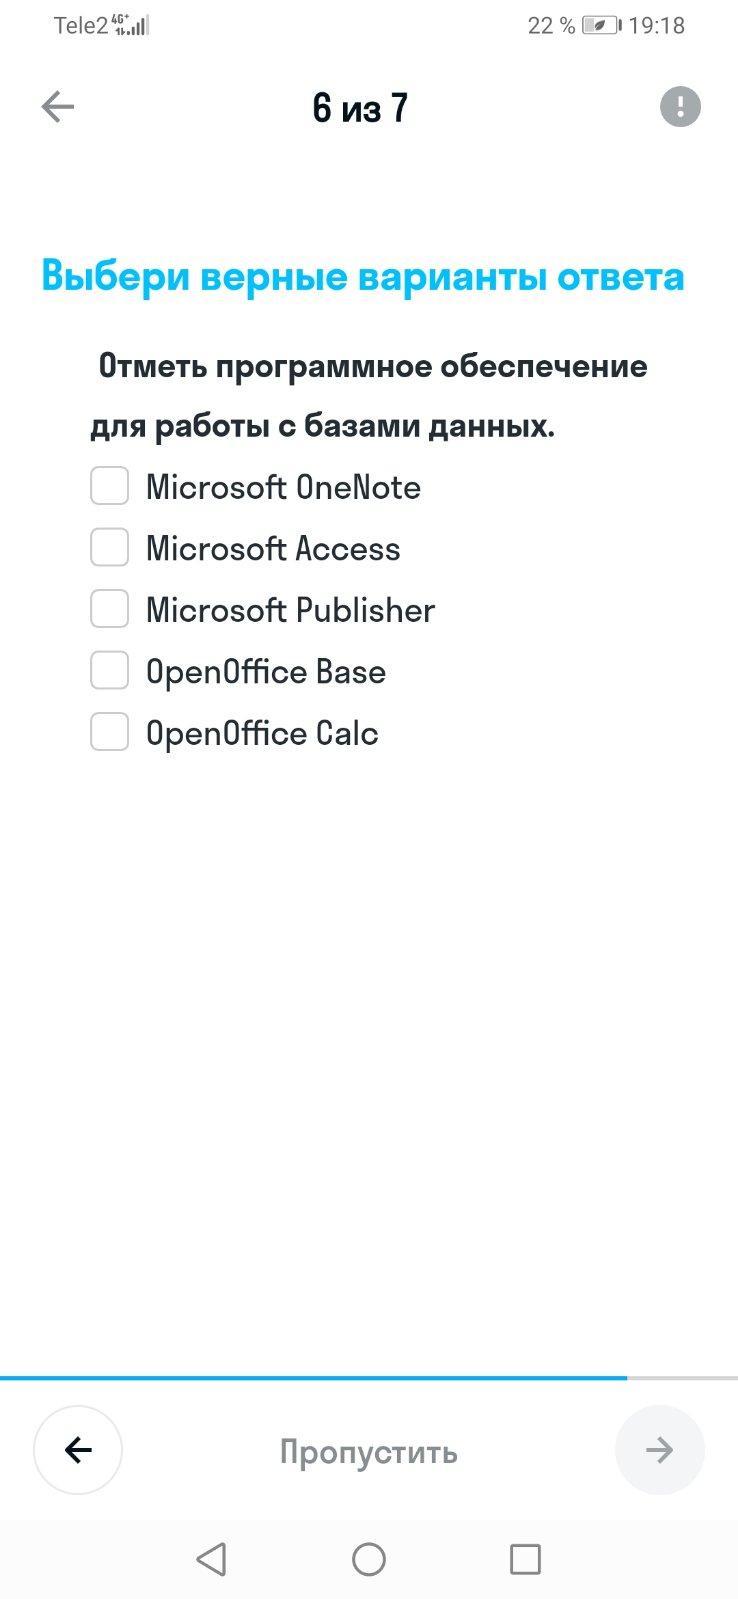
Task: Tap the back arrow at top left
Action: pyautogui.click(x=58, y=107)
